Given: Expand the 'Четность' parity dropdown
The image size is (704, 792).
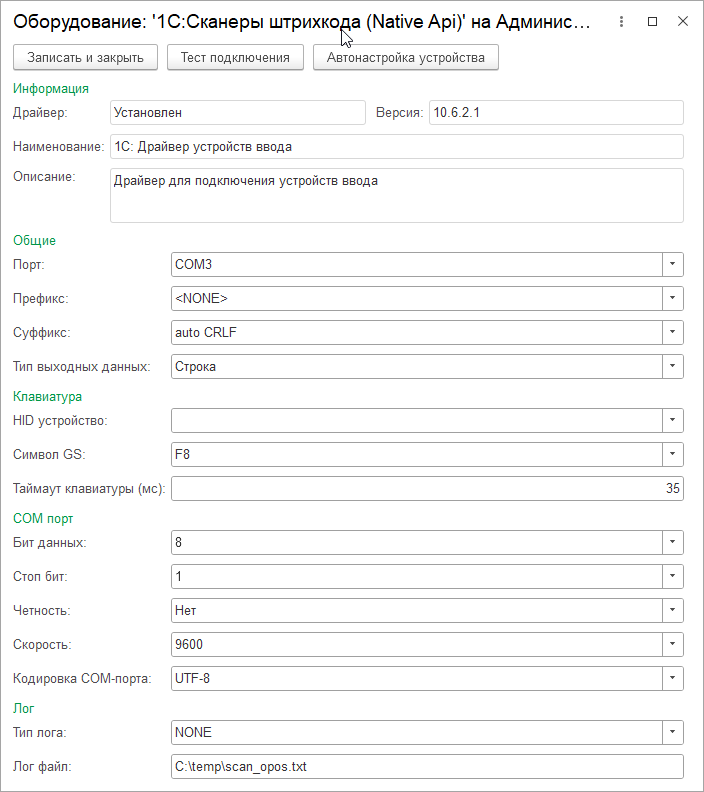Looking at the screenshot, I should click(673, 610).
